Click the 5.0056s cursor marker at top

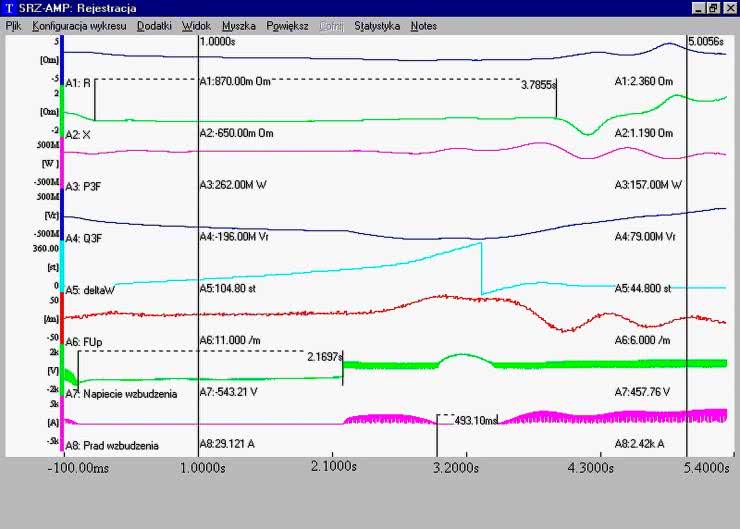click(x=705, y=42)
